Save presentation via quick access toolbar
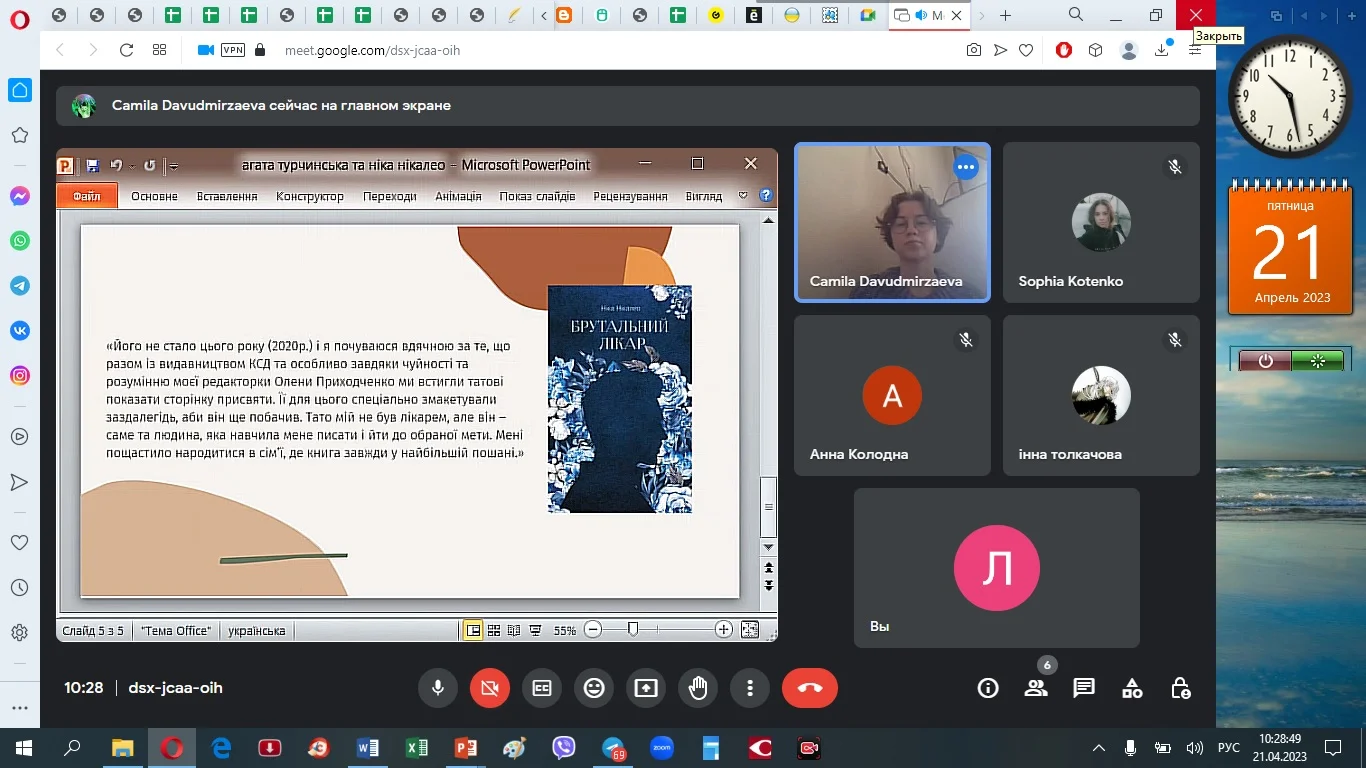1366x768 pixels. [92, 166]
